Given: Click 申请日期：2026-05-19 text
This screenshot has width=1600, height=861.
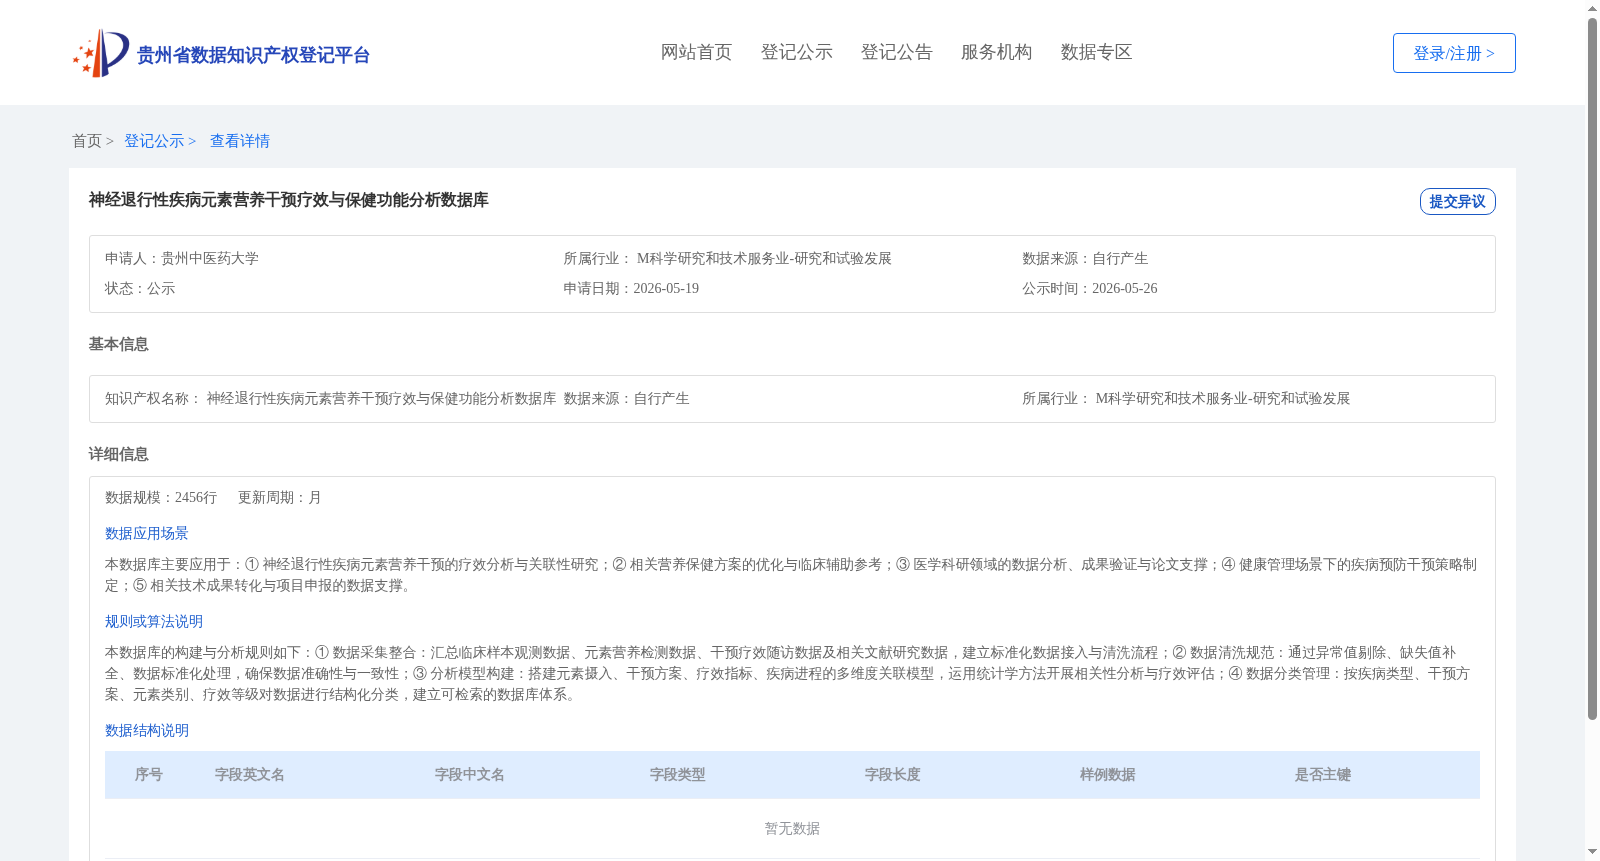Looking at the screenshot, I should 631,288.
